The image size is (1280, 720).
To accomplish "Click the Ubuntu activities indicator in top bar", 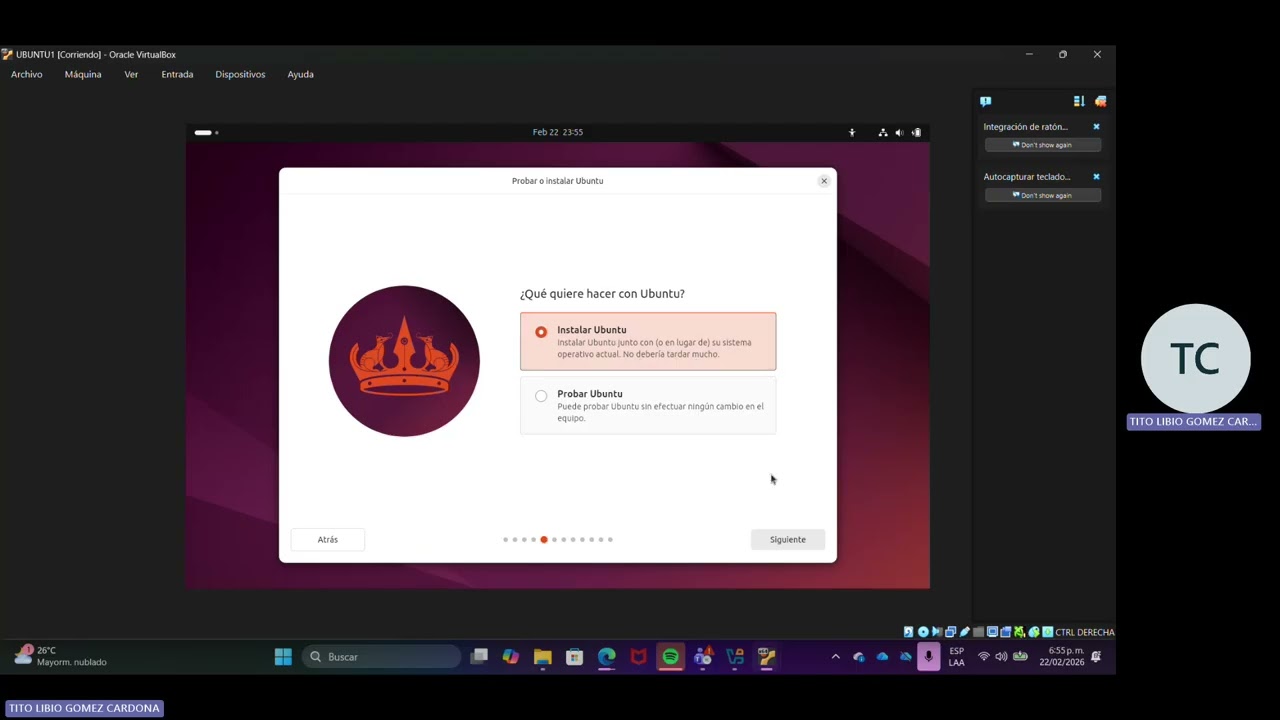I will 206,132.
